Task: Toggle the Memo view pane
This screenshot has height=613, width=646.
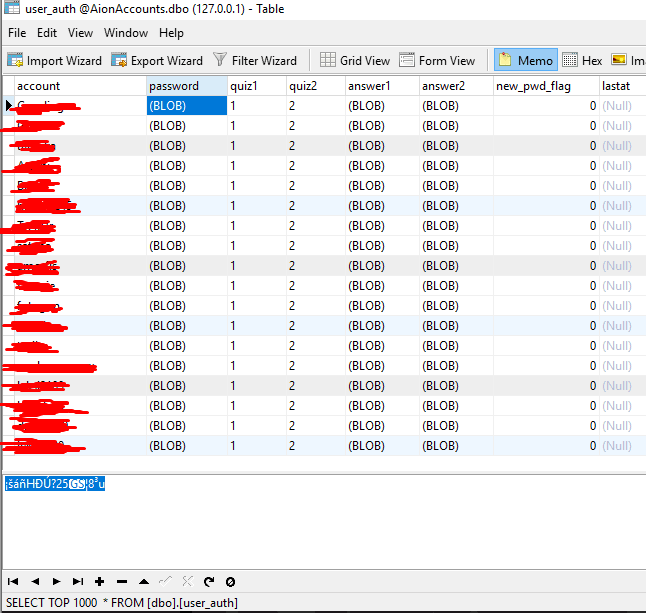Action: [525, 60]
